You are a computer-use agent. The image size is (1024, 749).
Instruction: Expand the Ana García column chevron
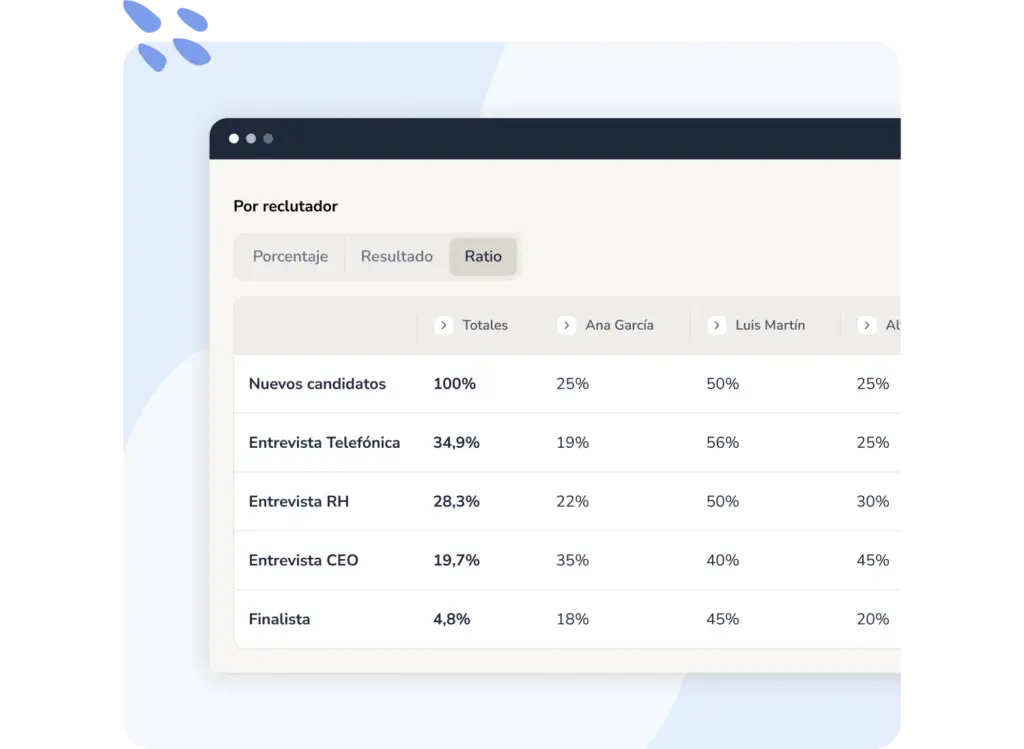point(566,325)
